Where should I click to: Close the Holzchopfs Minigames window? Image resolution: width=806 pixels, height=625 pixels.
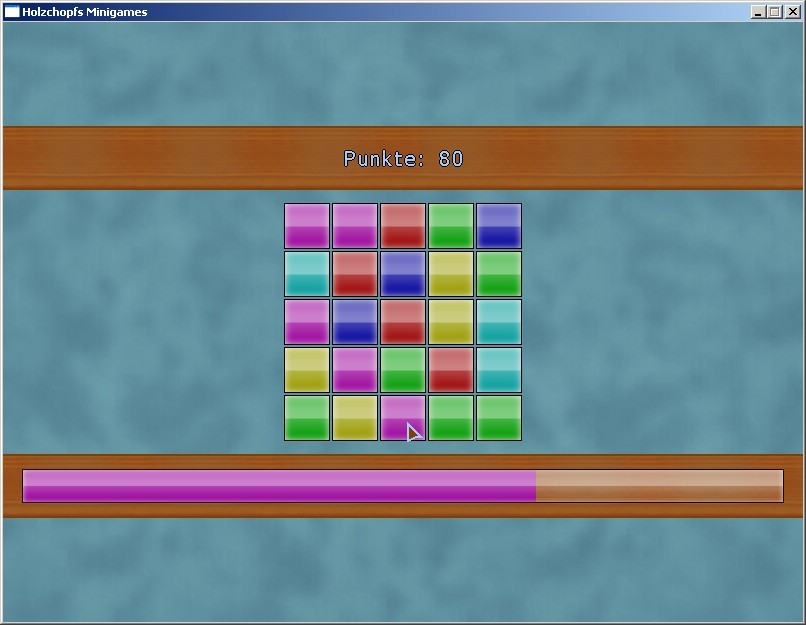click(x=793, y=12)
